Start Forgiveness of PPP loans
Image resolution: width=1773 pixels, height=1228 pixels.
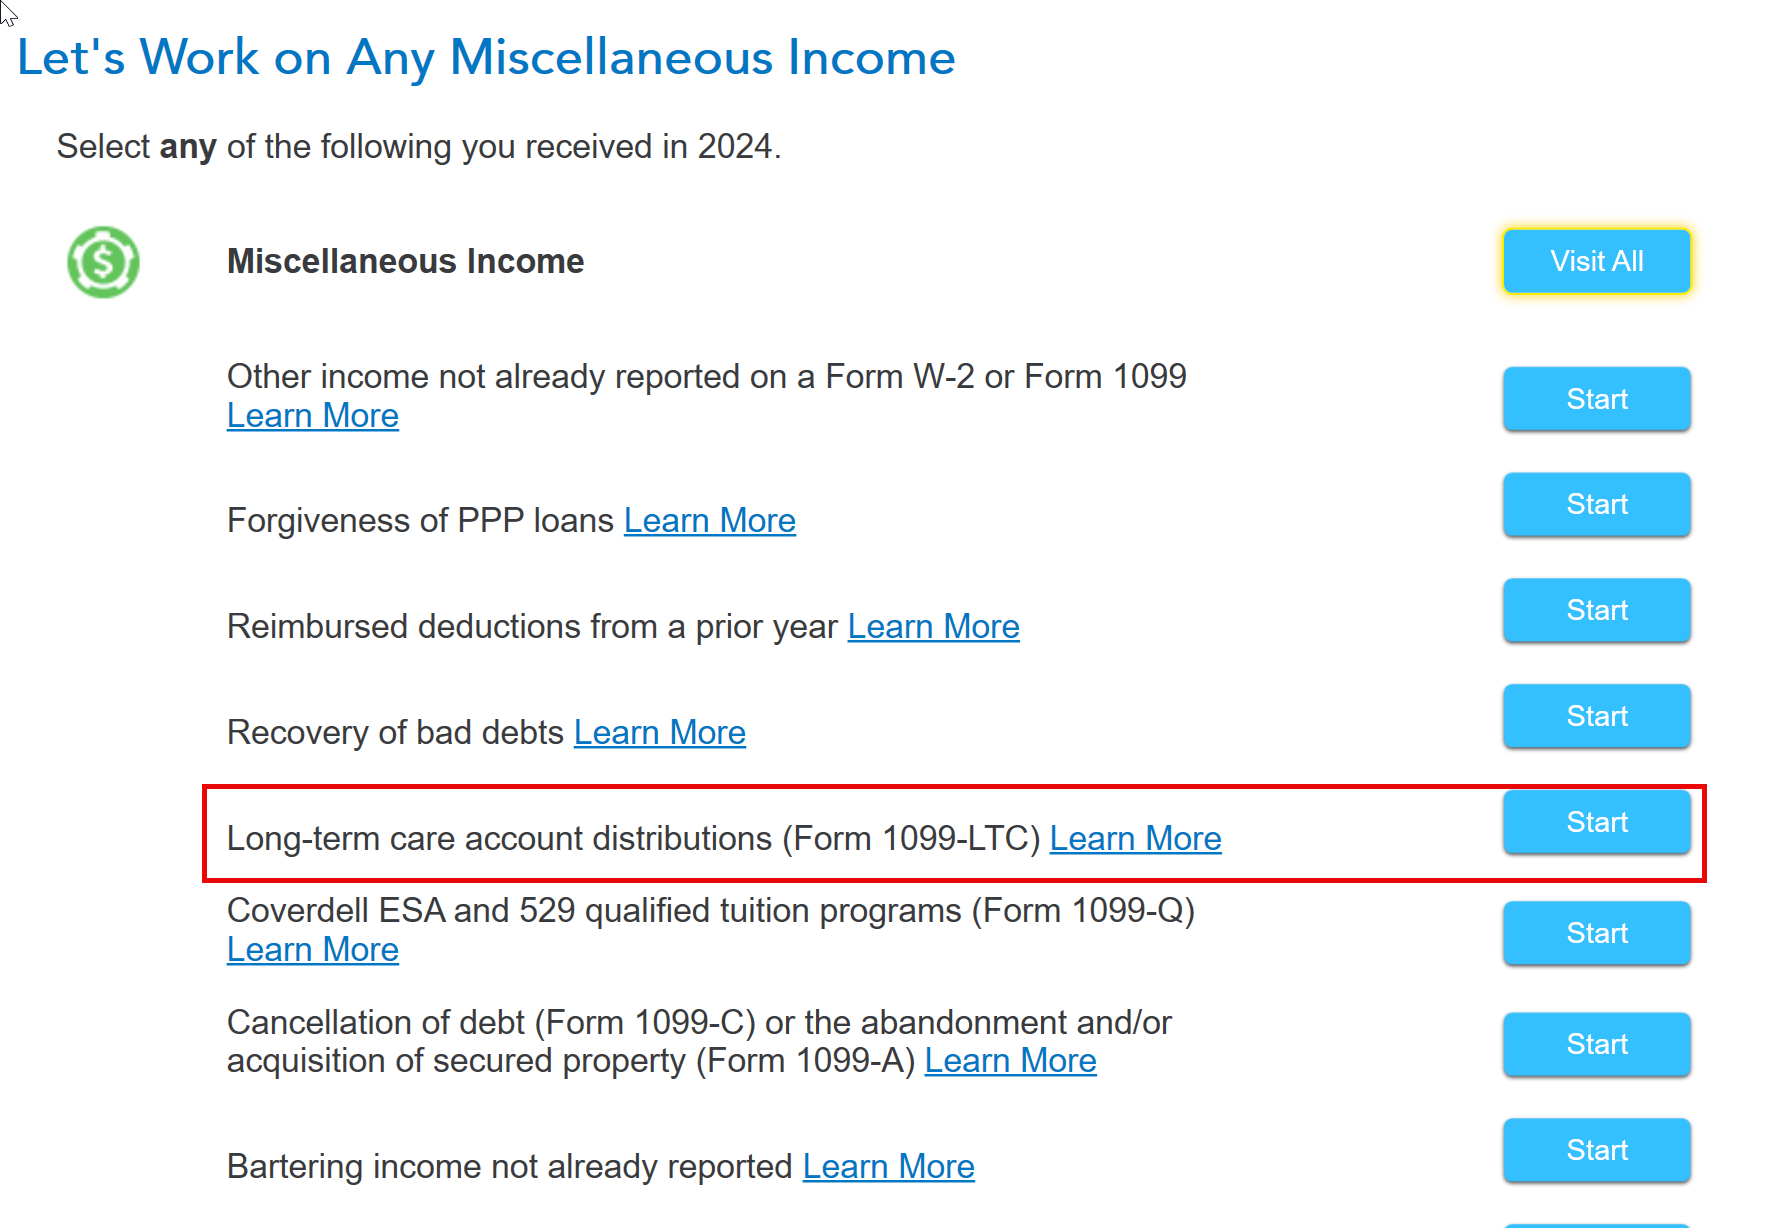coord(1596,504)
